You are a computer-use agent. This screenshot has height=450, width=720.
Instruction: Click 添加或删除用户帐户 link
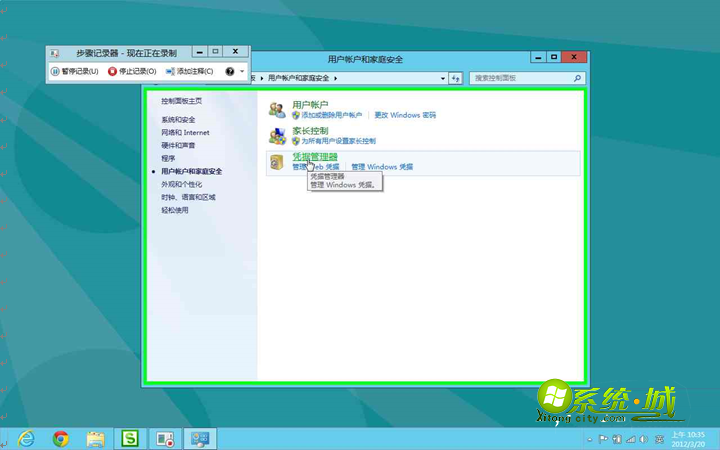click(x=332, y=115)
